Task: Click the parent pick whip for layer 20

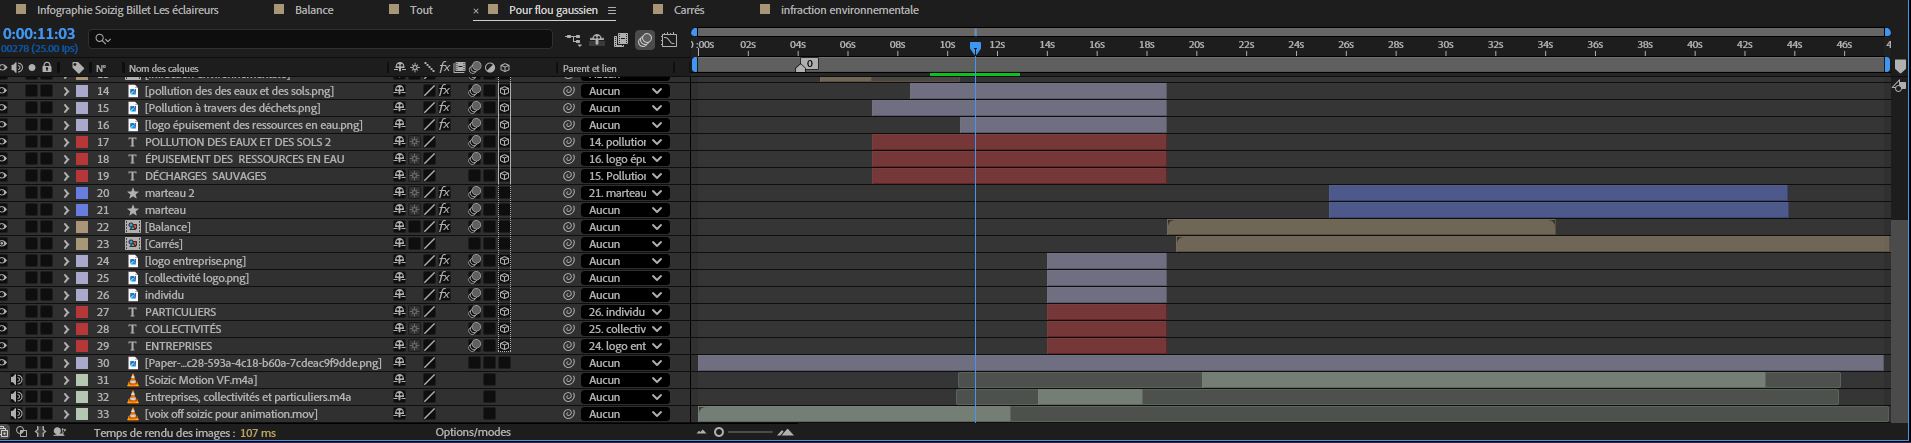Action: coord(569,193)
